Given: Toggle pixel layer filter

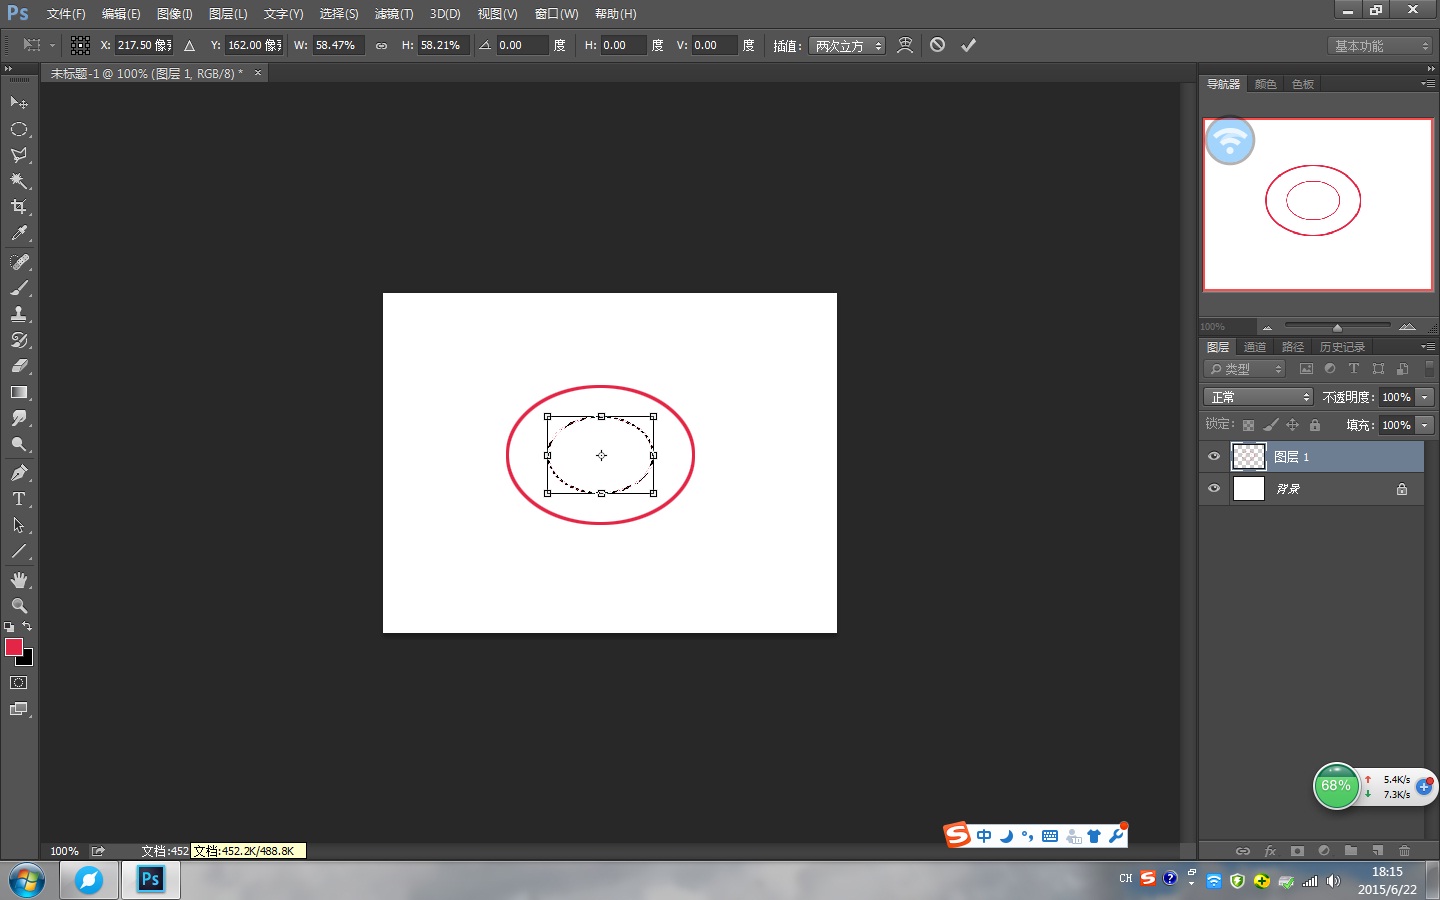Looking at the screenshot, I should [1306, 369].
